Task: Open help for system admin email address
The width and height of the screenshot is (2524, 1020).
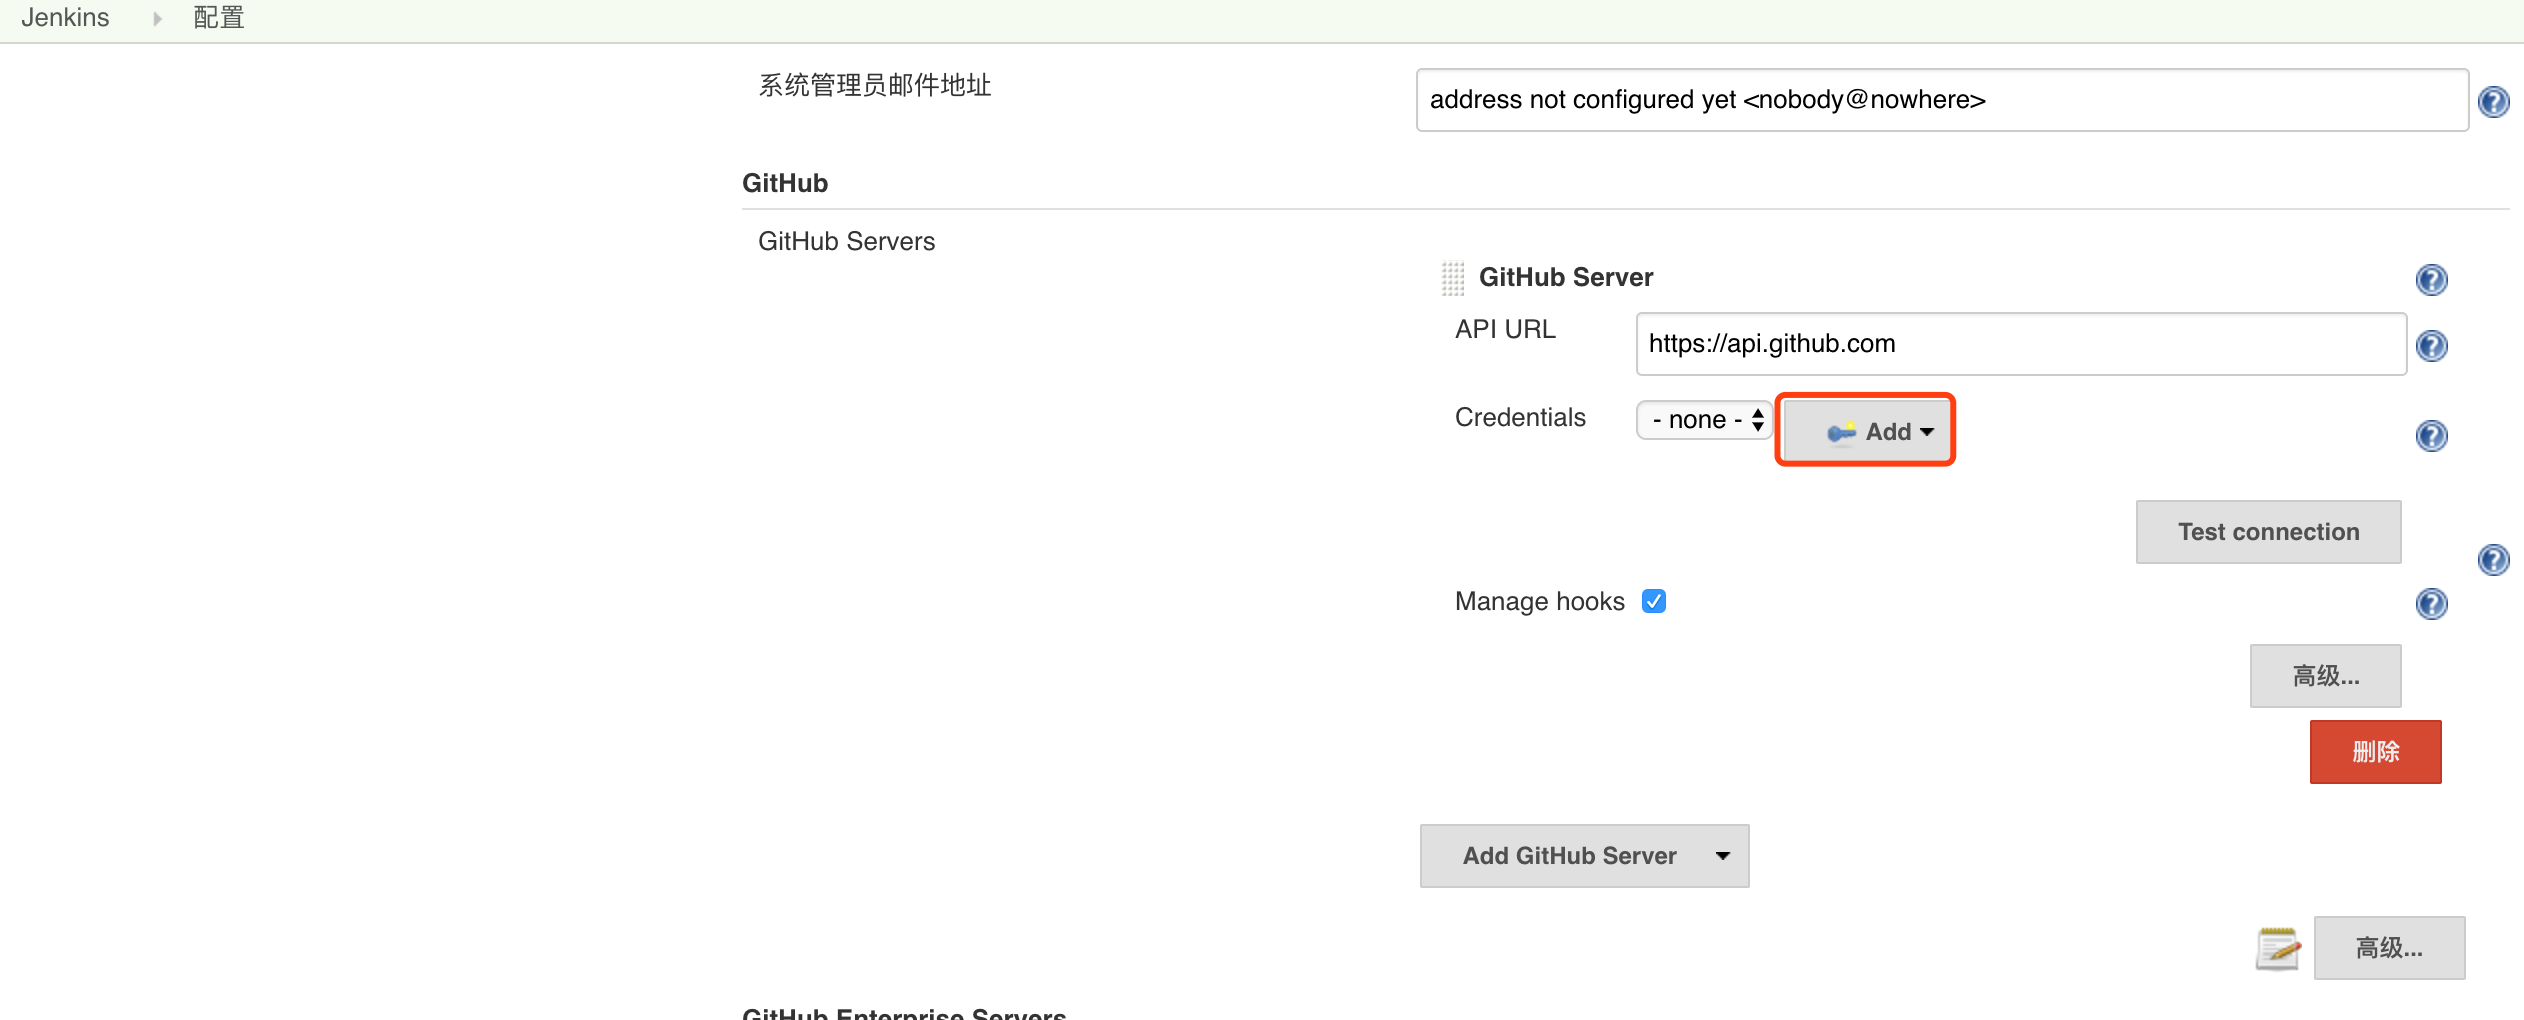Action: 2493,101
